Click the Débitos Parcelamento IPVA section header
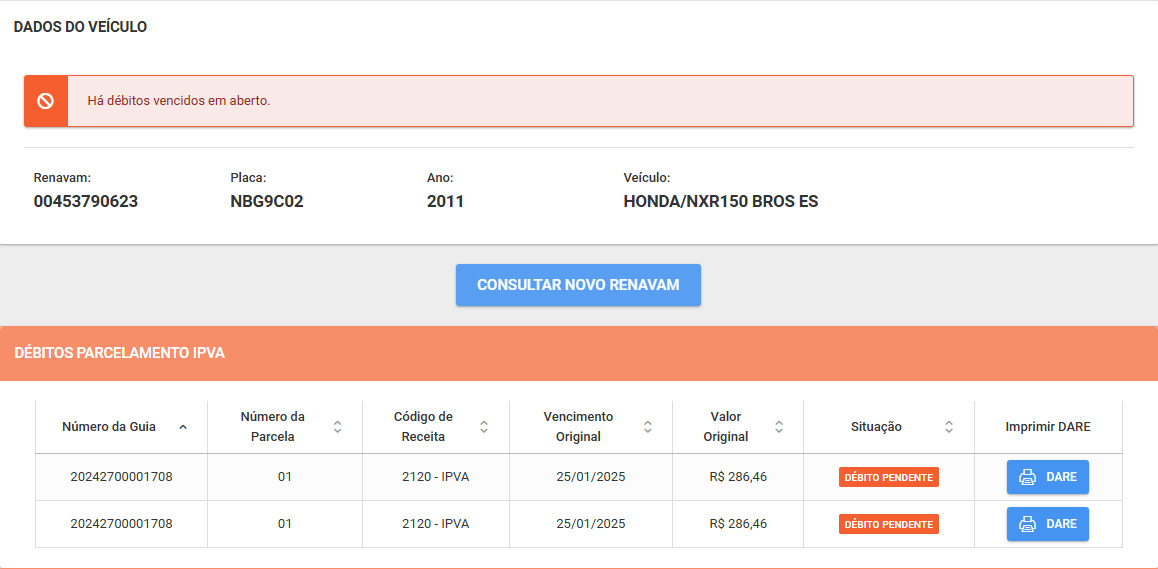Screen dimensions: 1158x569 [120, 353]
